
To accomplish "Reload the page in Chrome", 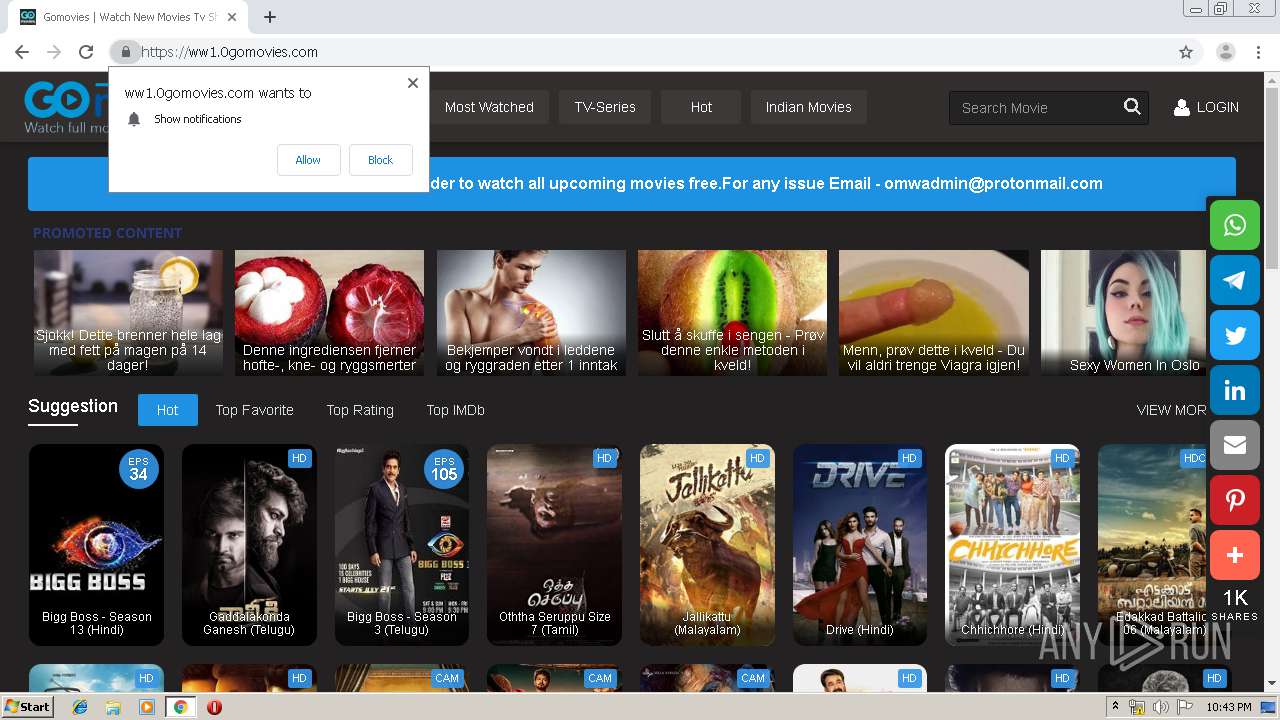I will [x=86, y=52].
